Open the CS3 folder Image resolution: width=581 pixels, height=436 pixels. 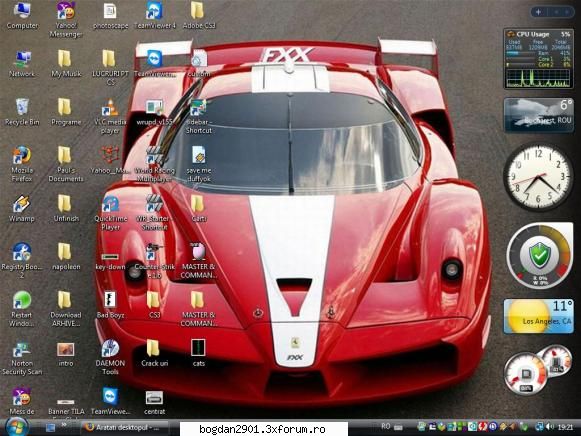(x=155, y=305)
